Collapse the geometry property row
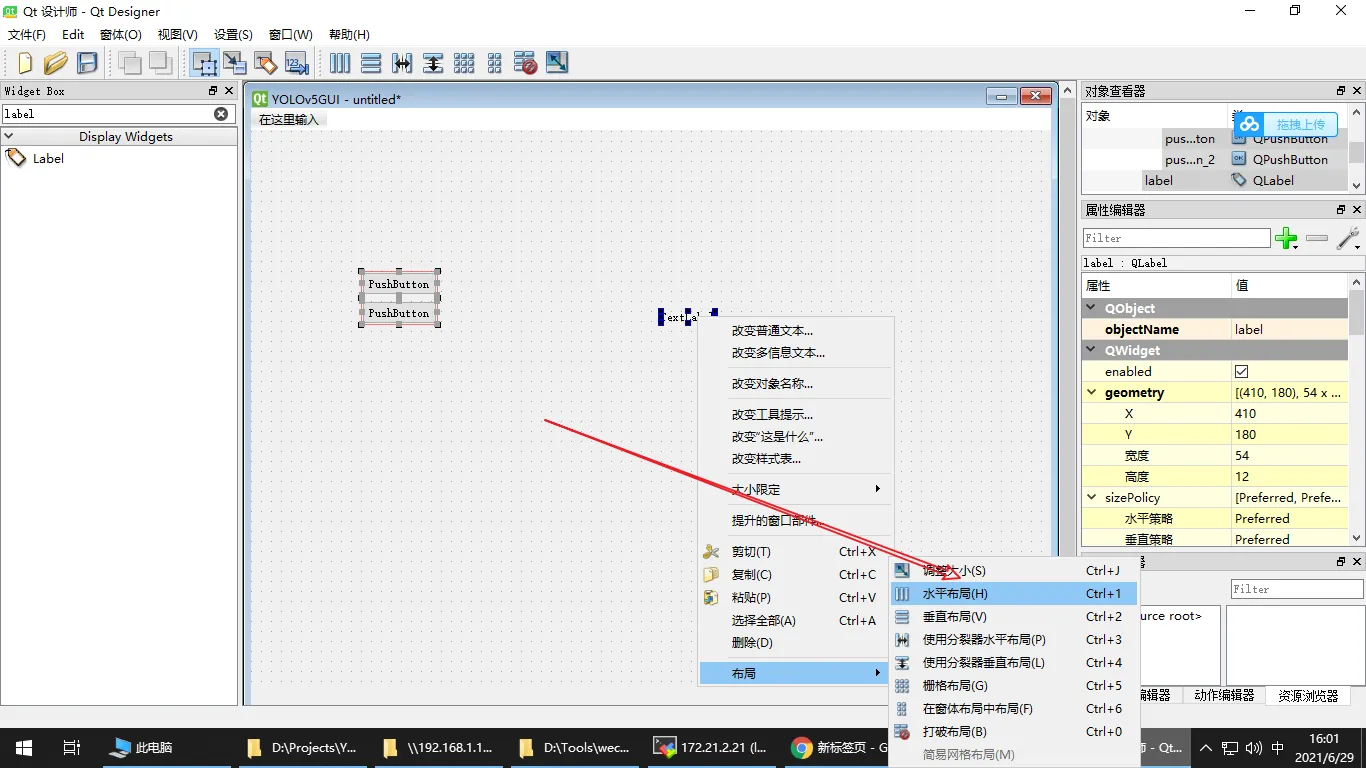The height and width of the screenshot is (768, 1366). pos(1092,392)
